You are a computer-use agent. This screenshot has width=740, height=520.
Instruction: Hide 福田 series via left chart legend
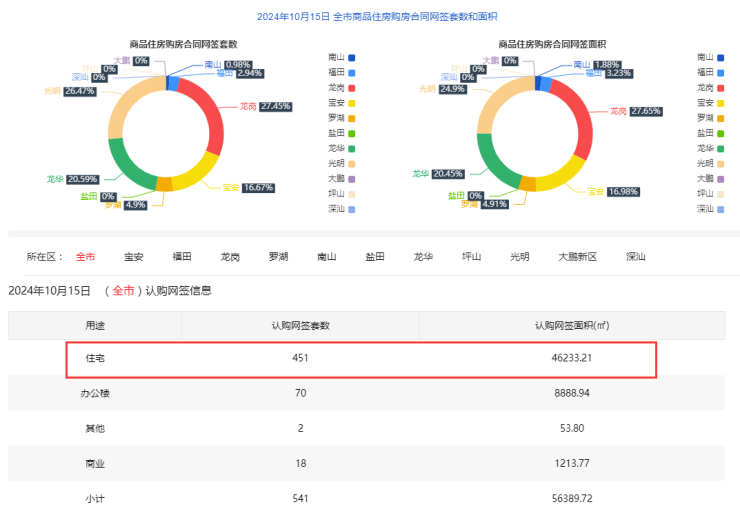pos(351,72)
